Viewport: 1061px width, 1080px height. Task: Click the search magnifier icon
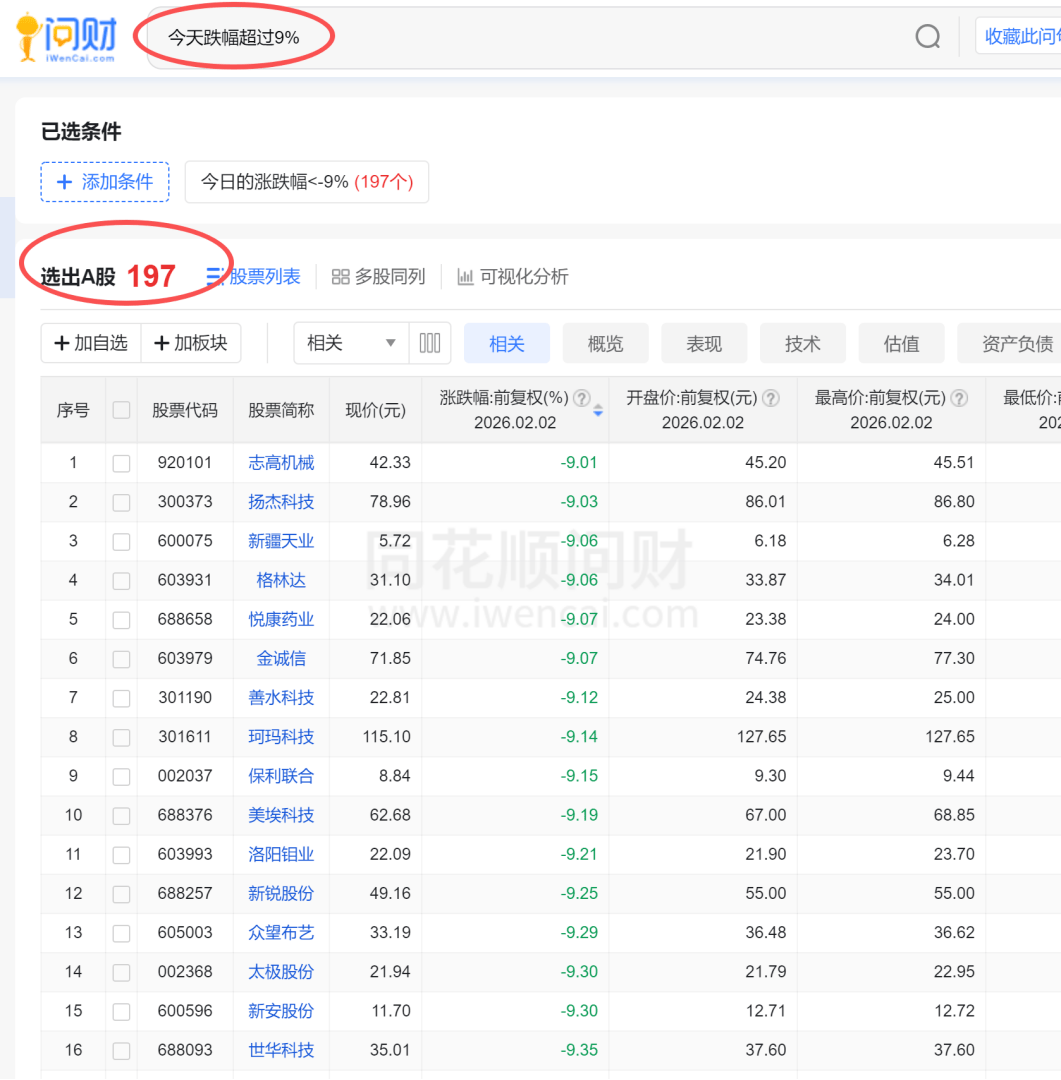(x=927, y=37)
